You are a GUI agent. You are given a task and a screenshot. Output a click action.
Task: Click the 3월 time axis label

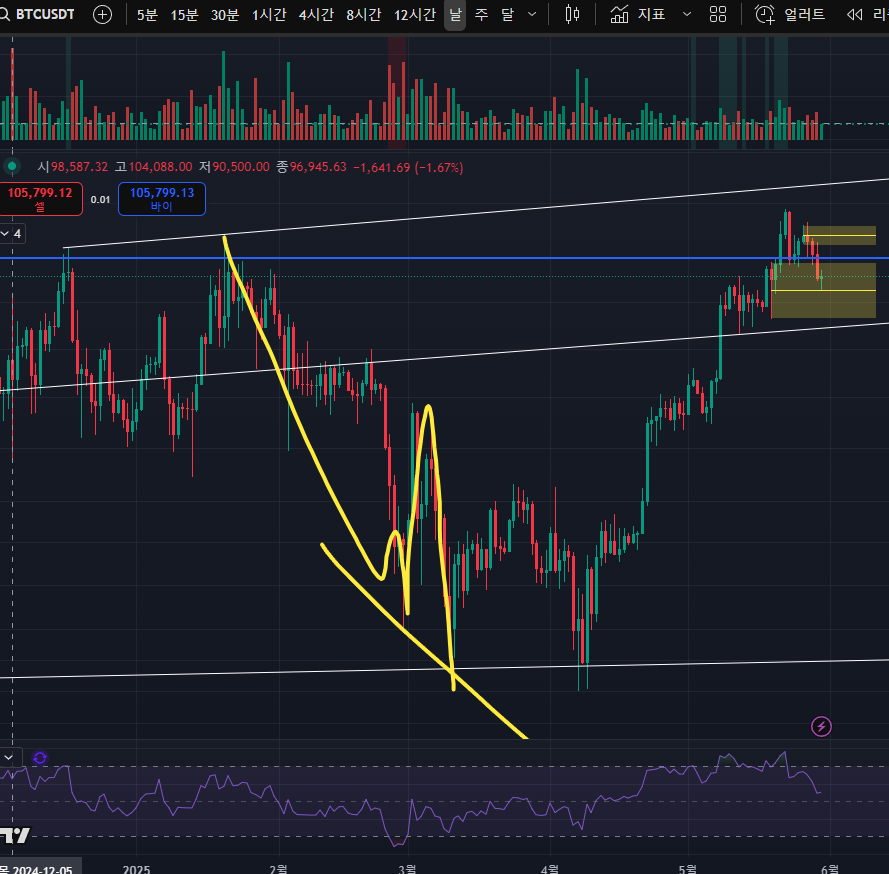point(408,869)
